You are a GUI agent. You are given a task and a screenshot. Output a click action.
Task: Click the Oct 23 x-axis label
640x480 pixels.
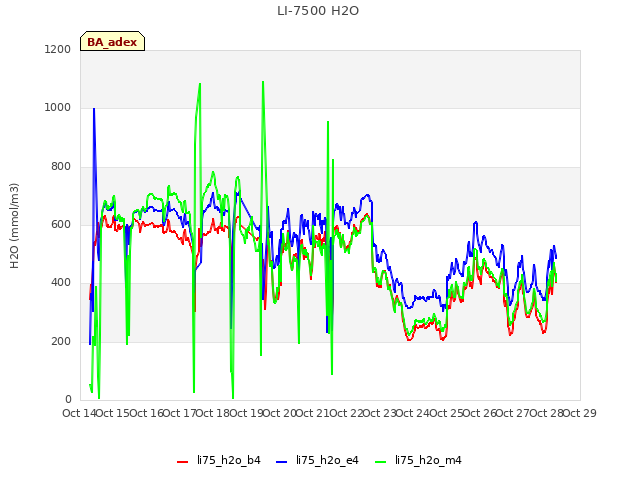379,413
